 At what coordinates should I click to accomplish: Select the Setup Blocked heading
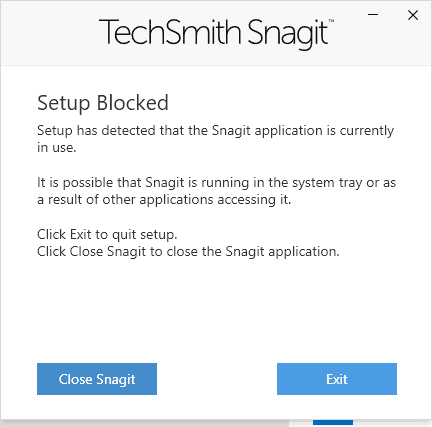(103, 103)
